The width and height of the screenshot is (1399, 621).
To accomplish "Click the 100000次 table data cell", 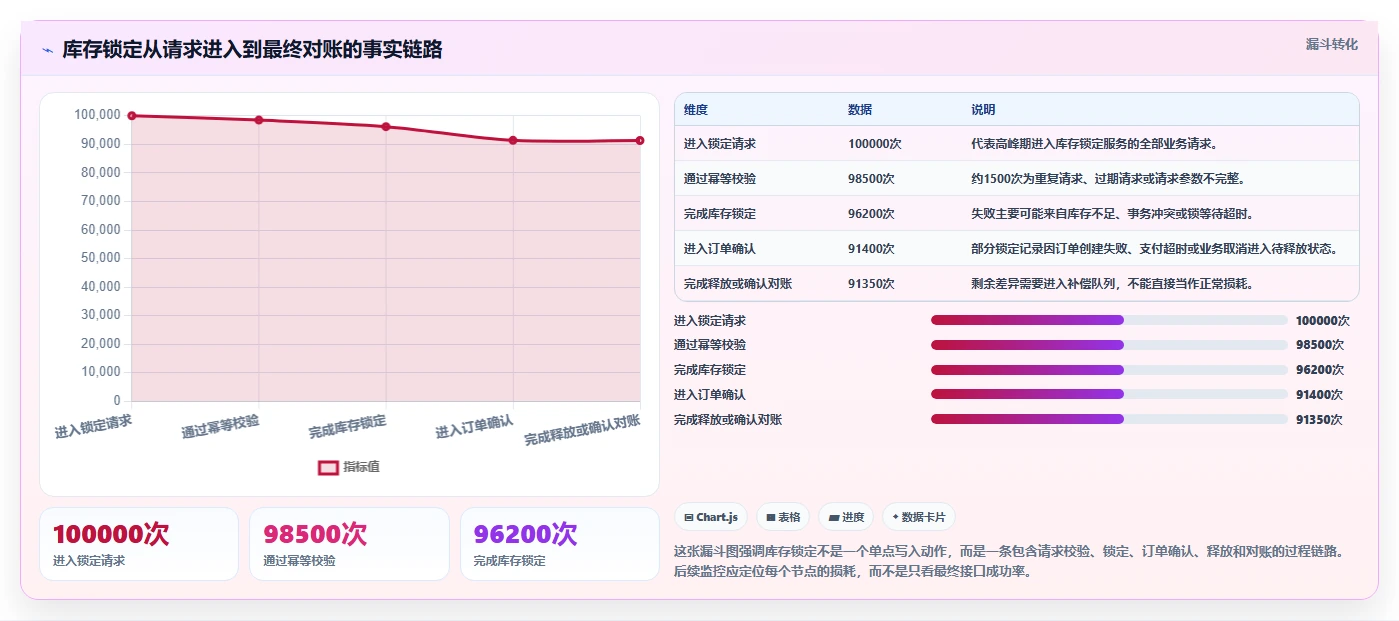I will 901,144.
